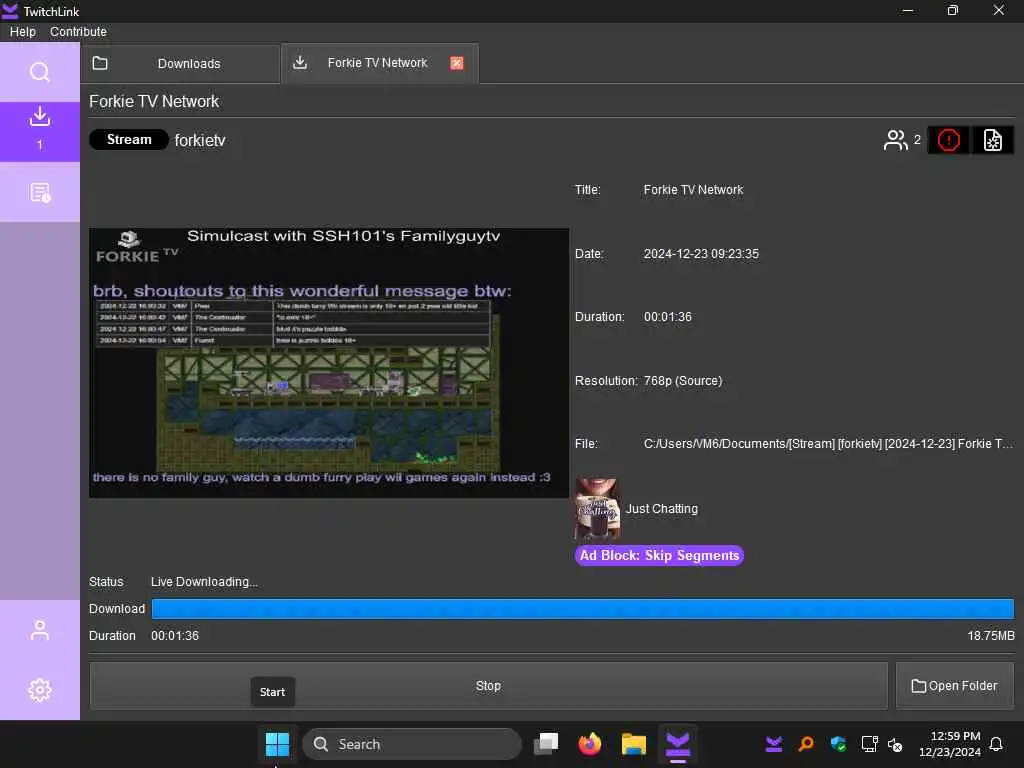Click the taskbar Search box
Screen dimensions: 1024x768
pos(412,744)
